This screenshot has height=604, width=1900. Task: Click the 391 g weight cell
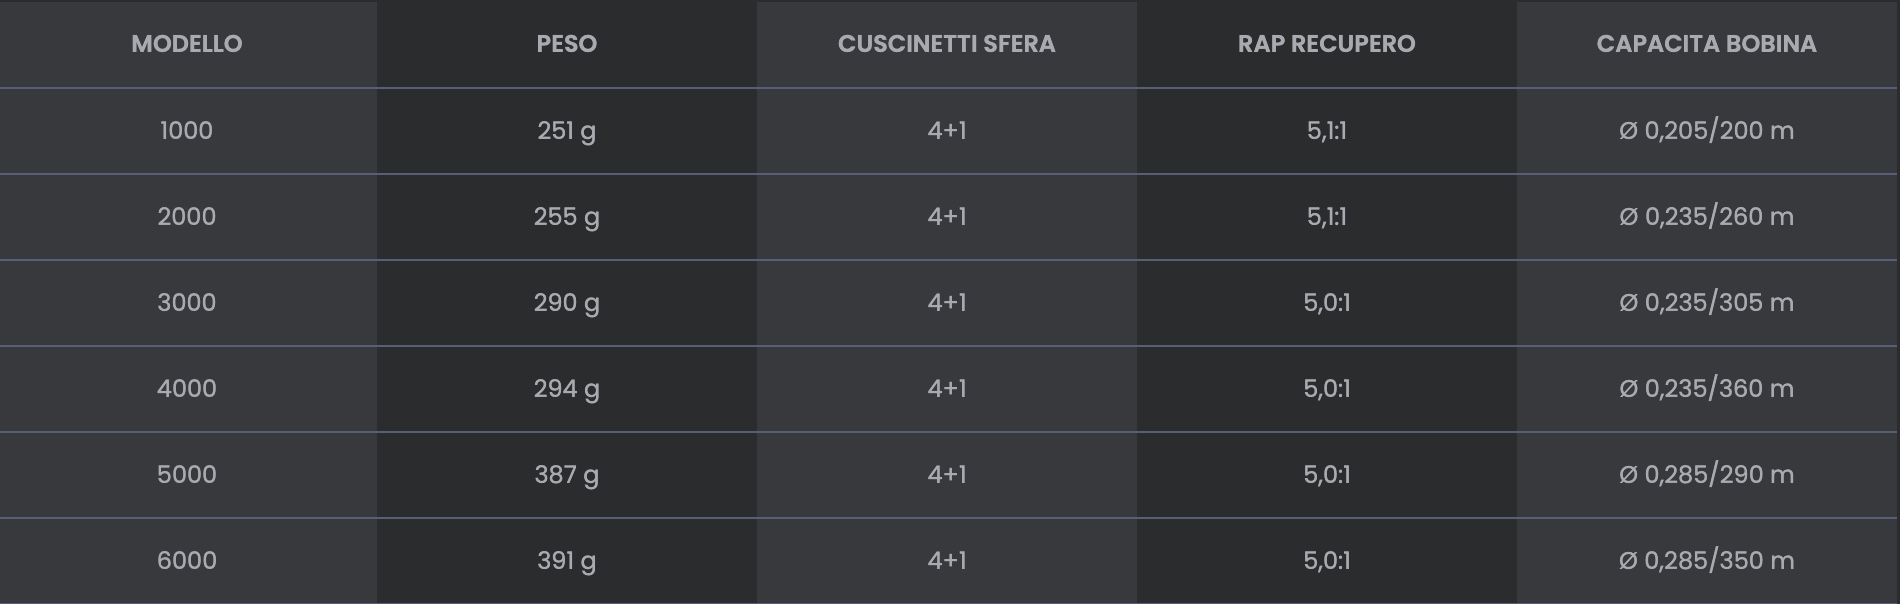point(566,561)
